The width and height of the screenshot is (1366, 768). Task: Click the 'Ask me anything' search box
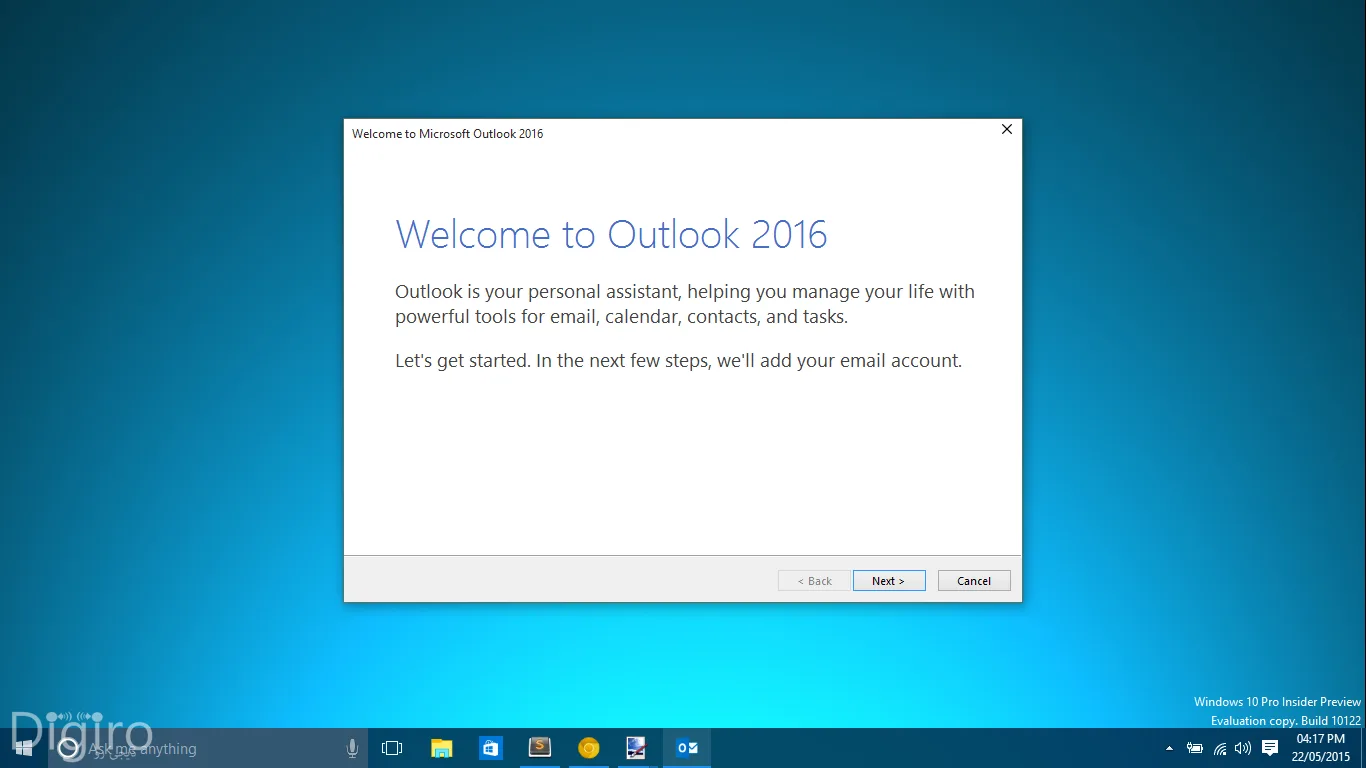[x=208, y=748]
